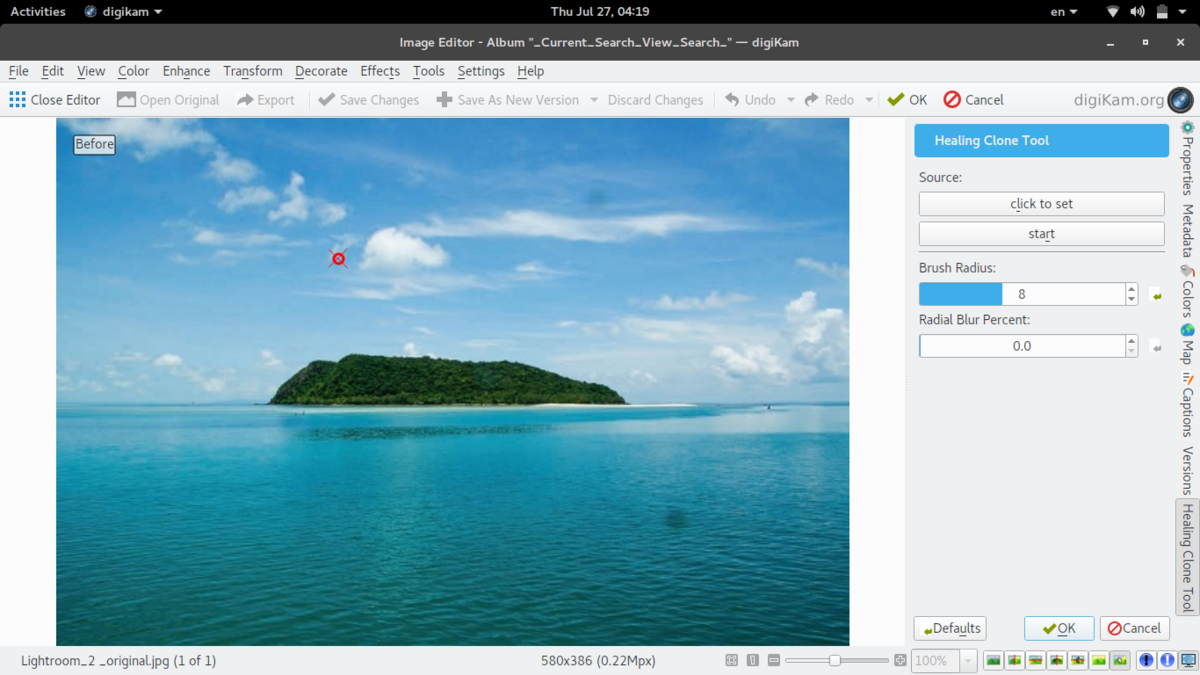Toggle the color-managed view monitor icon
This screenshot has width=1200, height=675.
pyautogui.click(x=1188, y=660)
